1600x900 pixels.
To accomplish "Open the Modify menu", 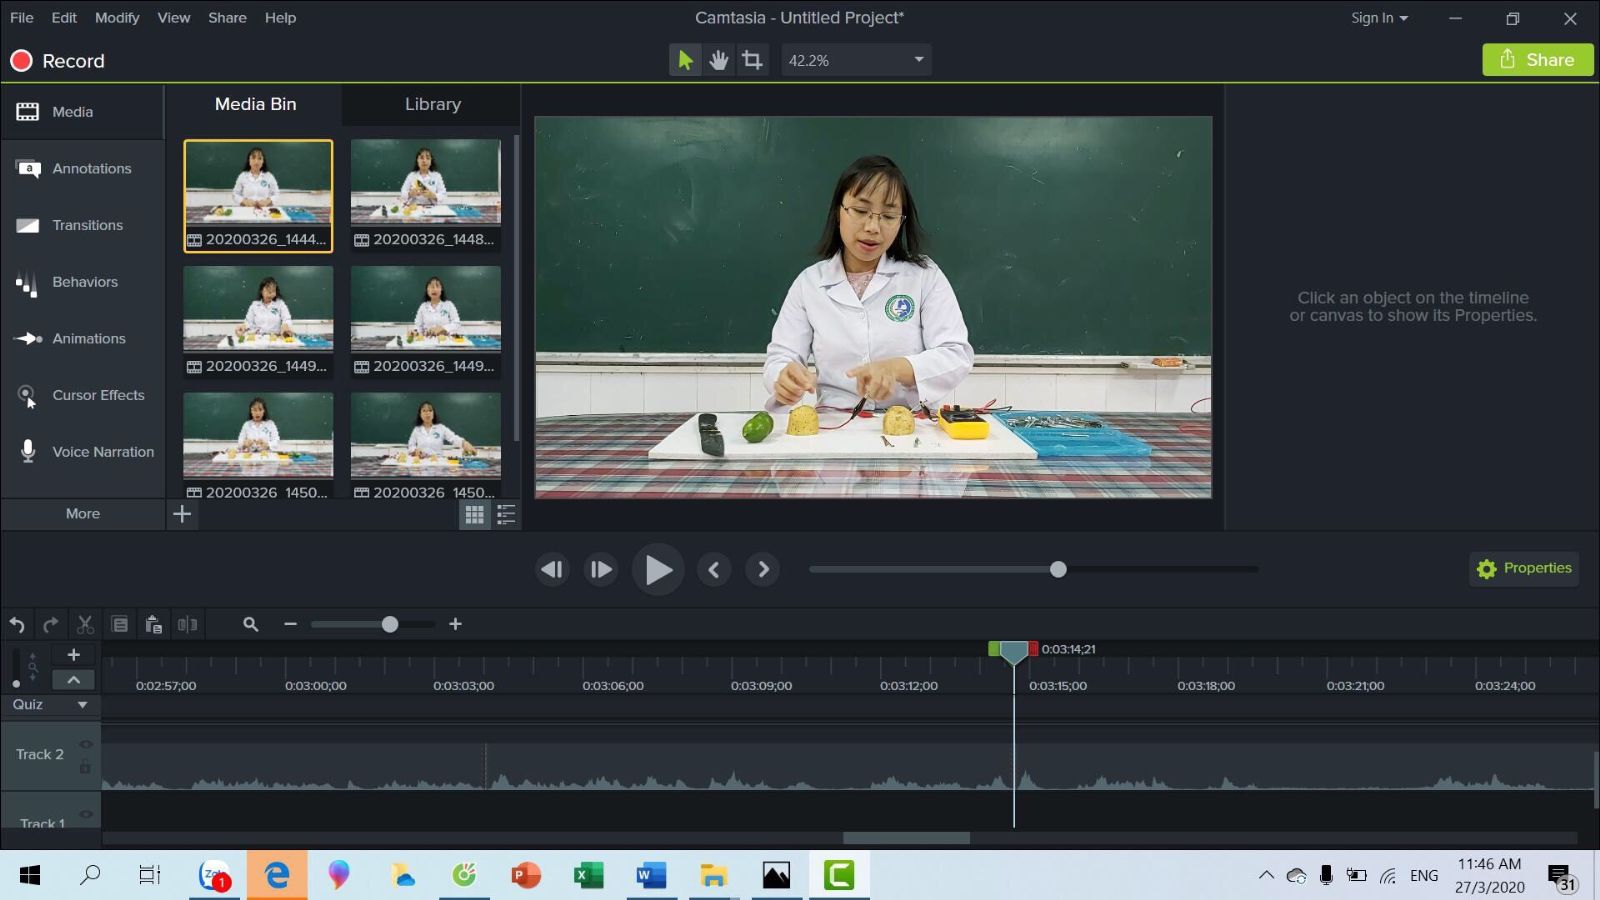I will (117, 18).
